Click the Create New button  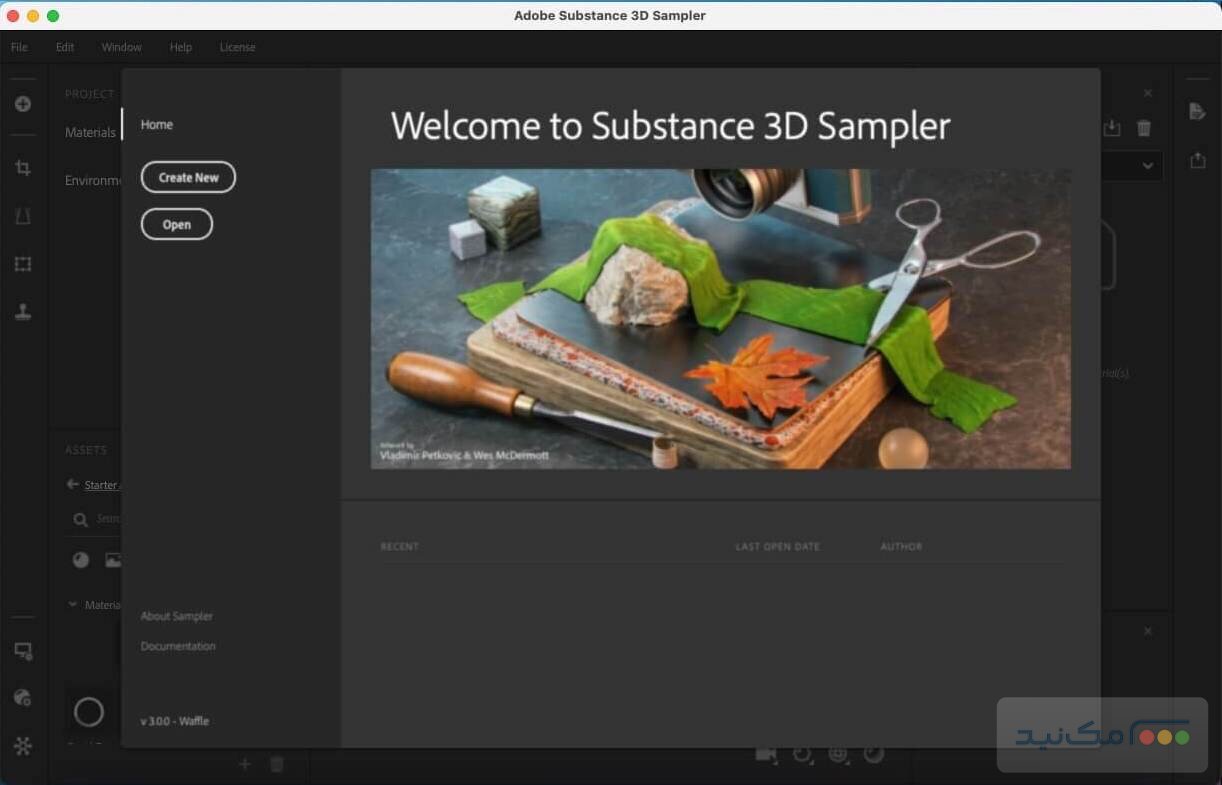tap(188, 177)
